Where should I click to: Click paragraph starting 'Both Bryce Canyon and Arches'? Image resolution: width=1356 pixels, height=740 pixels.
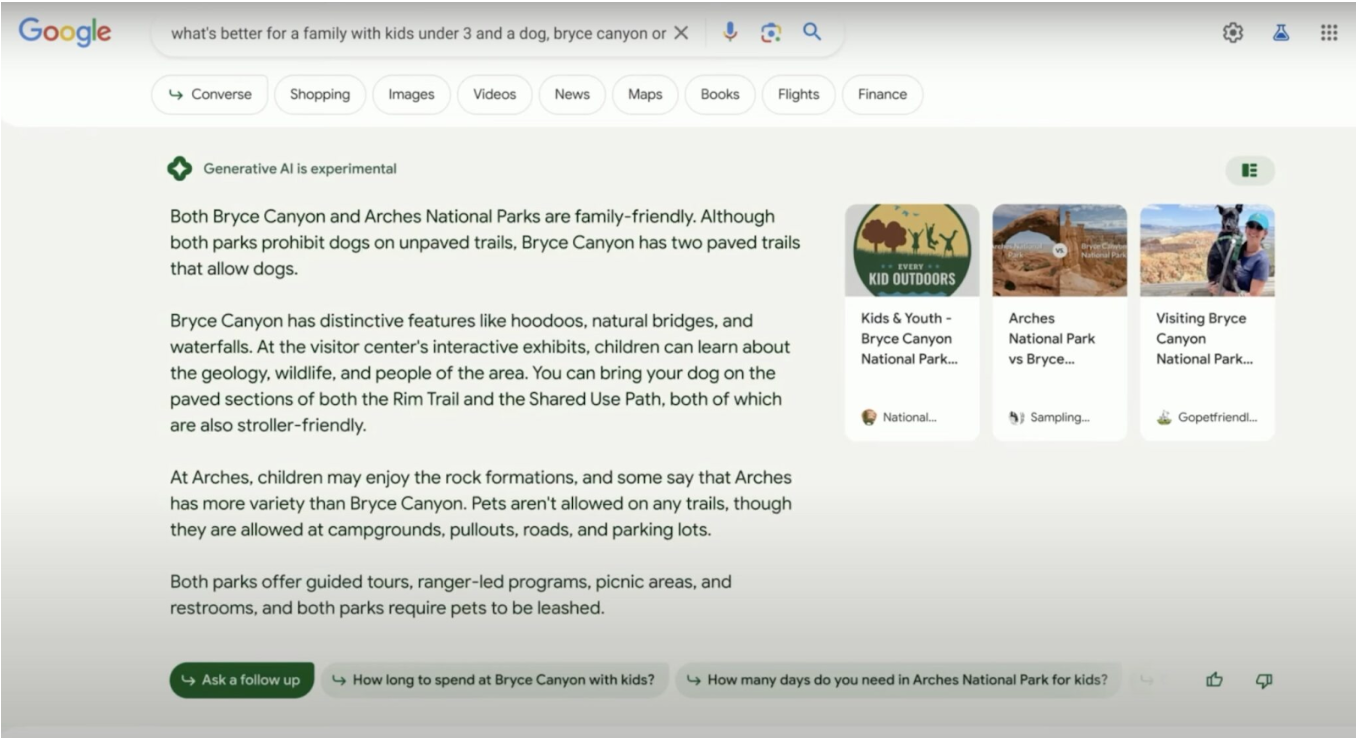[x=485, y=242]
